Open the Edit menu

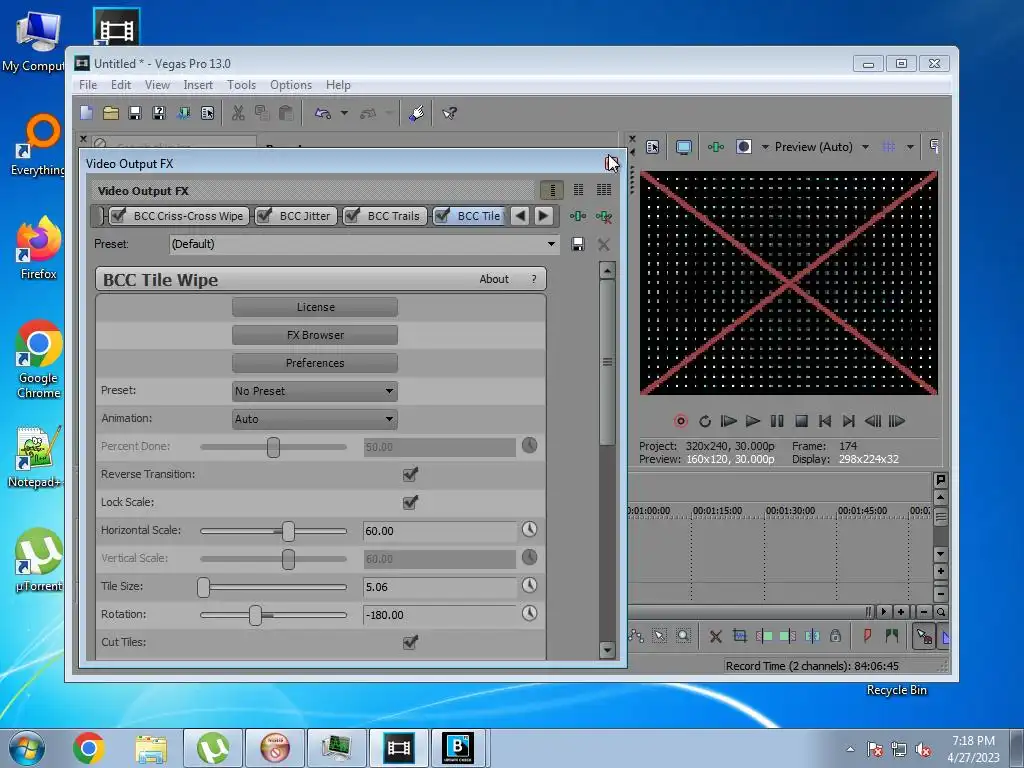[121, 85]
